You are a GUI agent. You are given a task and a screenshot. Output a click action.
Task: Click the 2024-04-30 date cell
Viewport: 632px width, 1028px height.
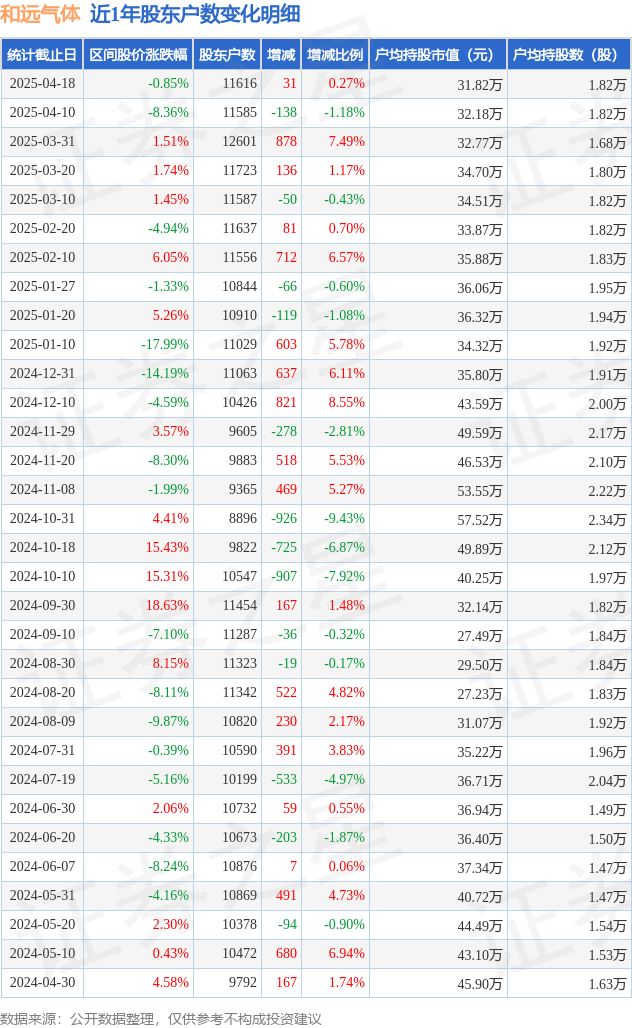(x=43, y=982)
